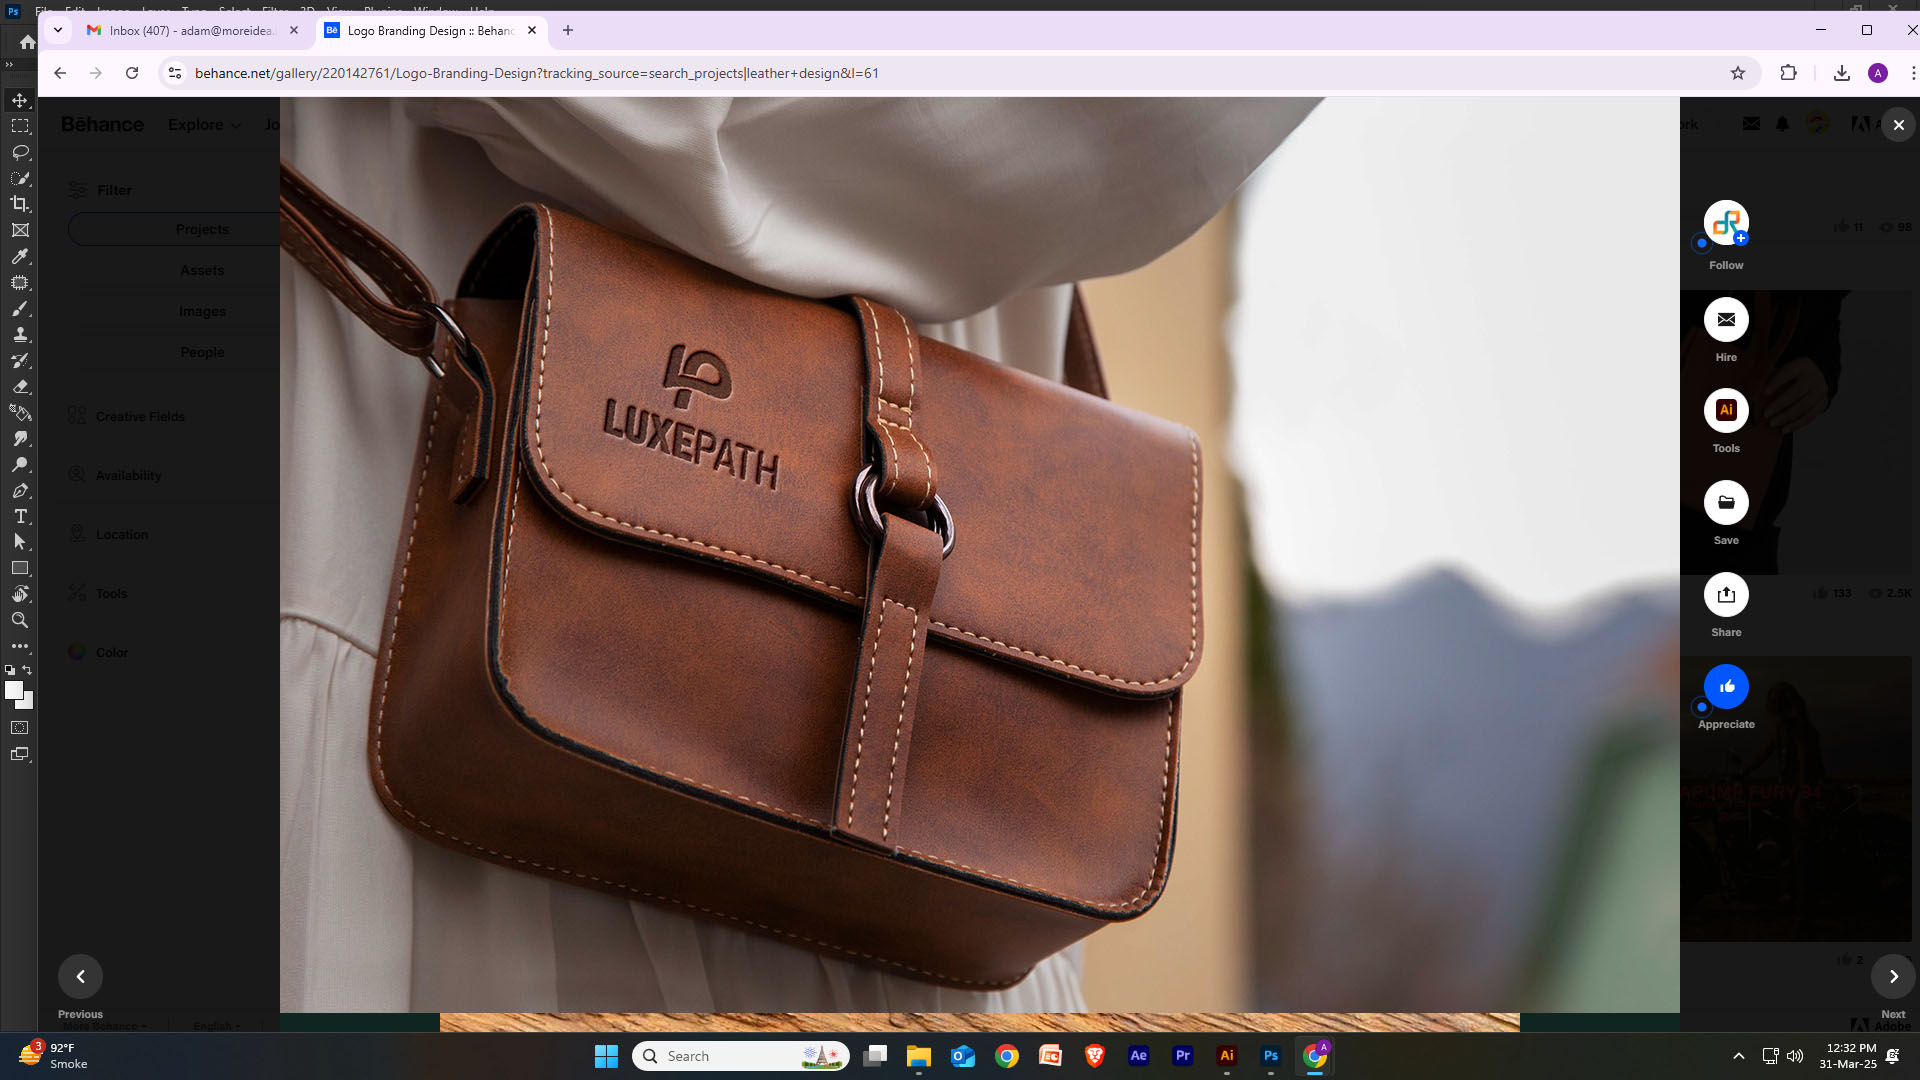Image resolution: width=1920 pixels, height=1080 pixels.
Task: Go to Next project chevron
Action: coord(1893,976)
